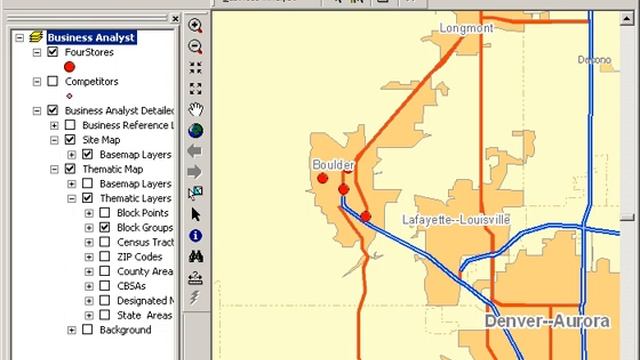Collapse the Site Map group
Viewport: 640px width, 360px height.
point(54,140)
